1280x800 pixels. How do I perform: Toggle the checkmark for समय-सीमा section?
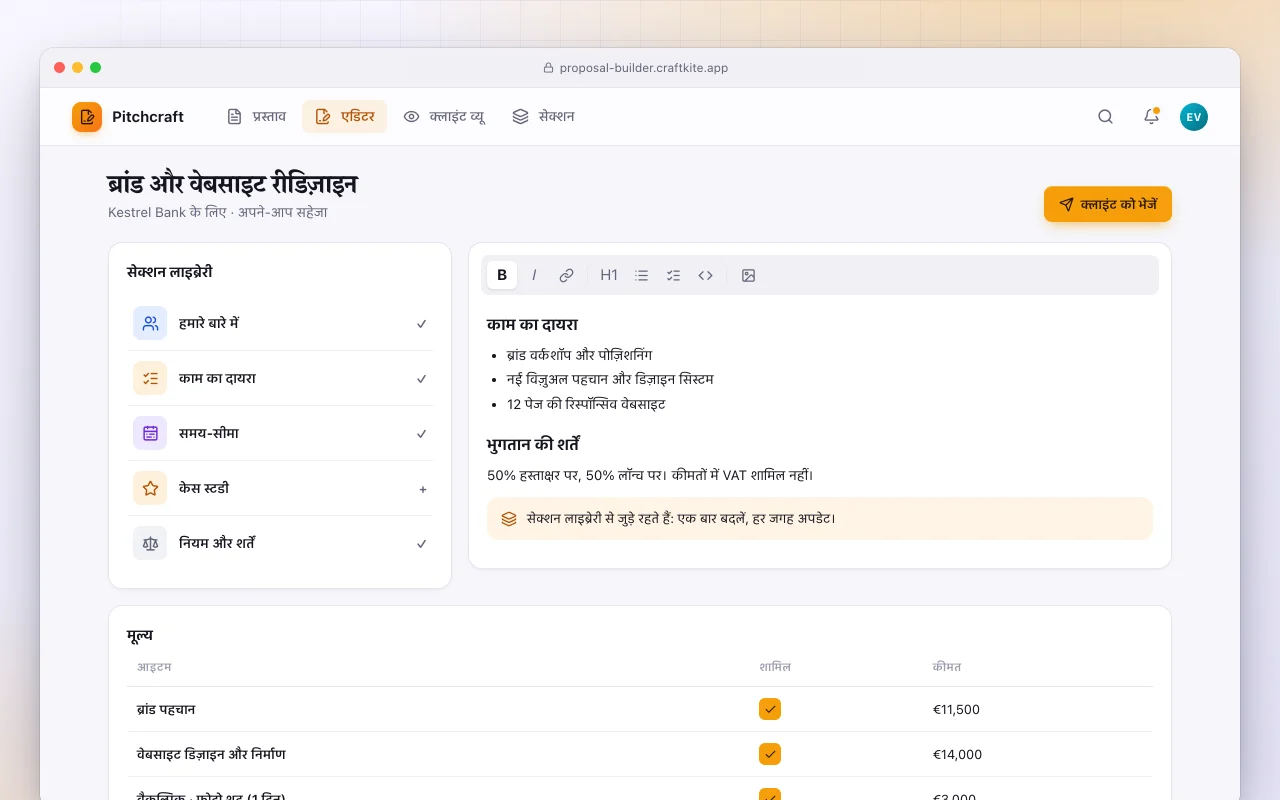point(422,434)
